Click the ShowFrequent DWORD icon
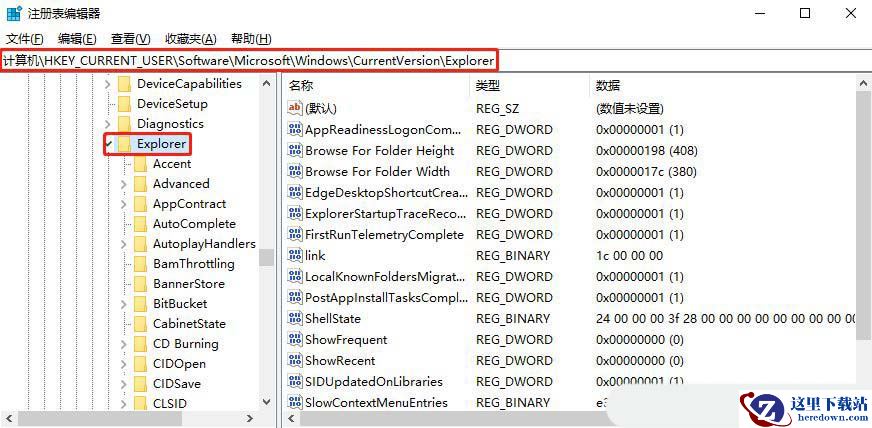The width and height of the screenshot is (872, 428). [295, 340]
